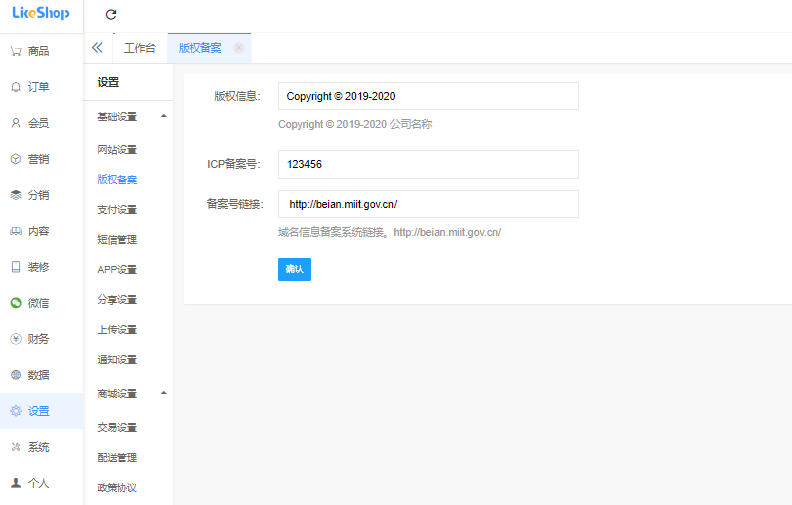Click 商城设置 group heading
The height and width of the screenshot is (505, 792).
pyautogui.click(x=117, y=393)
